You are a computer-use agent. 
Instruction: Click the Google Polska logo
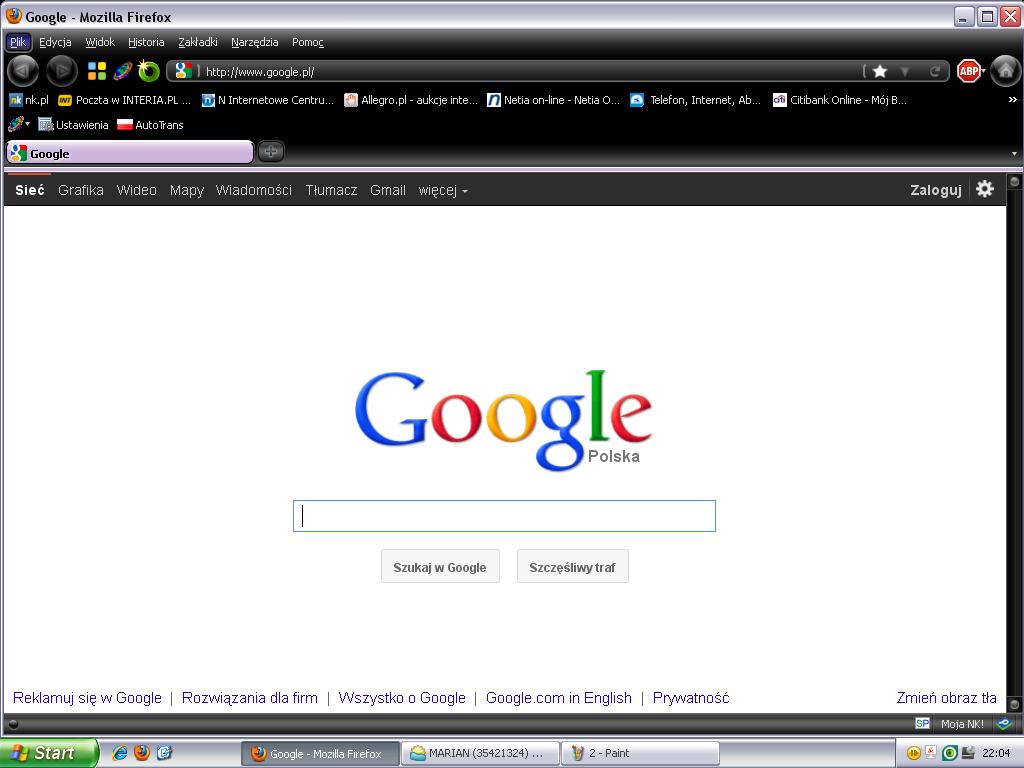(503, 419)
